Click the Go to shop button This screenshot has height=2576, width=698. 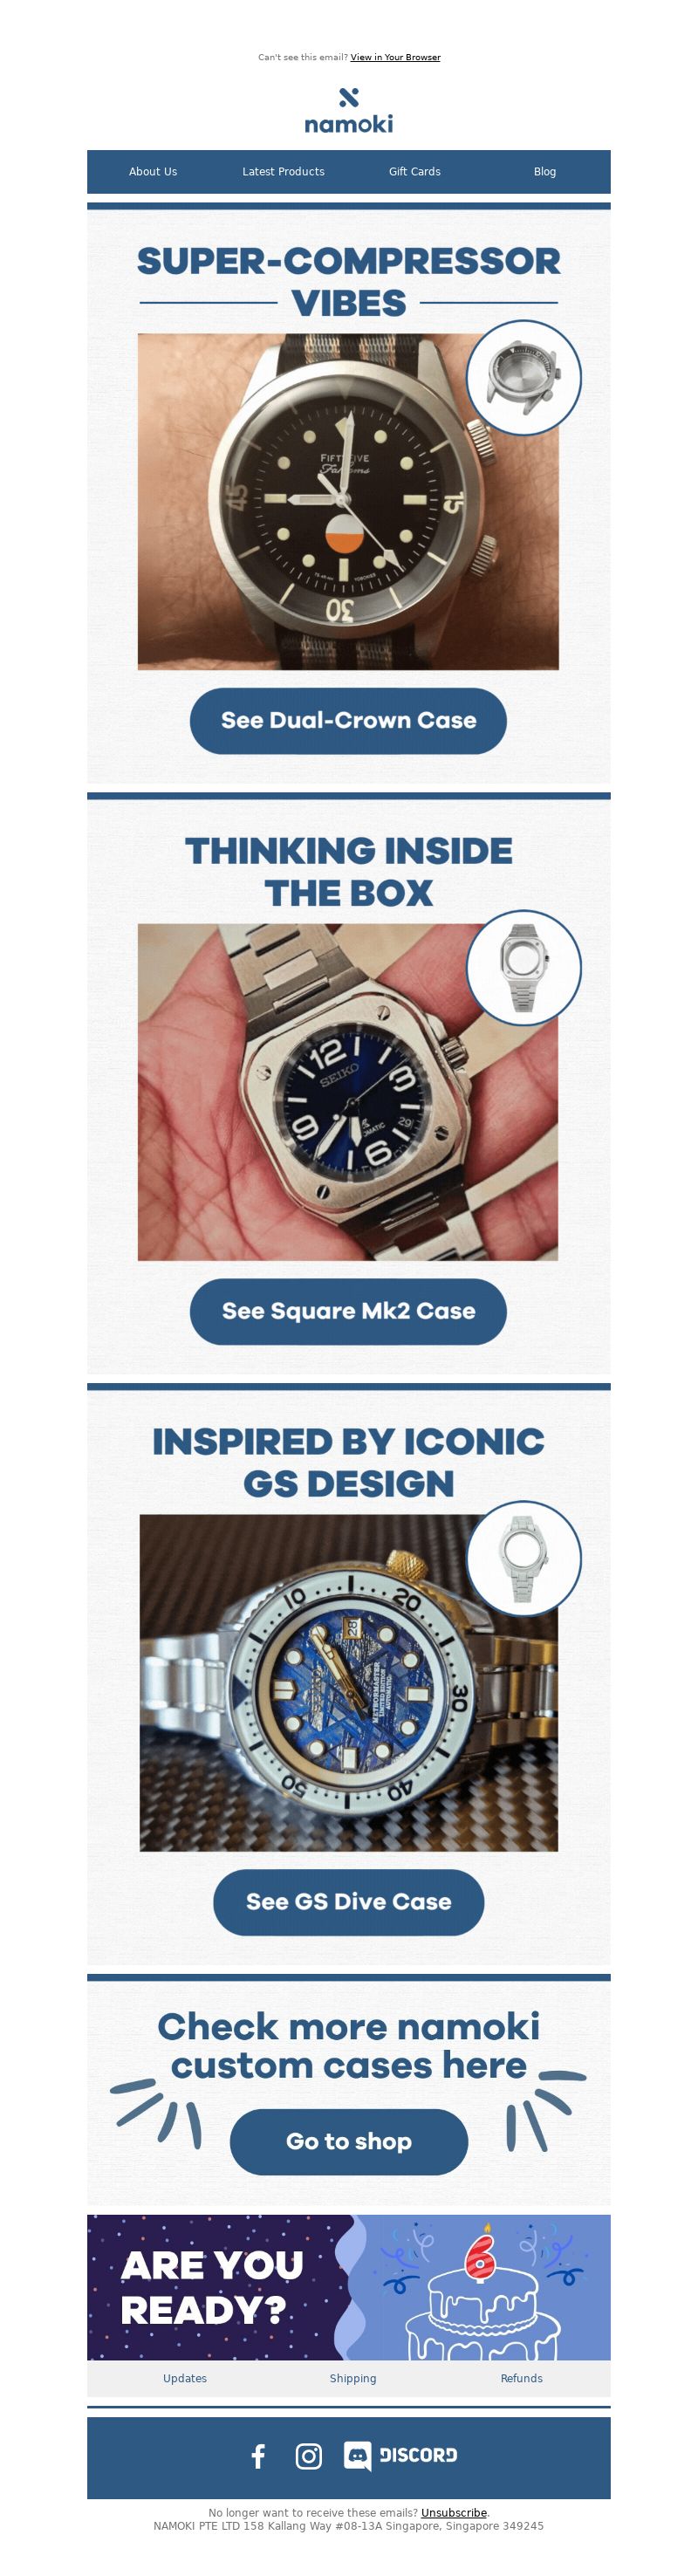[x=348, y=2142]
